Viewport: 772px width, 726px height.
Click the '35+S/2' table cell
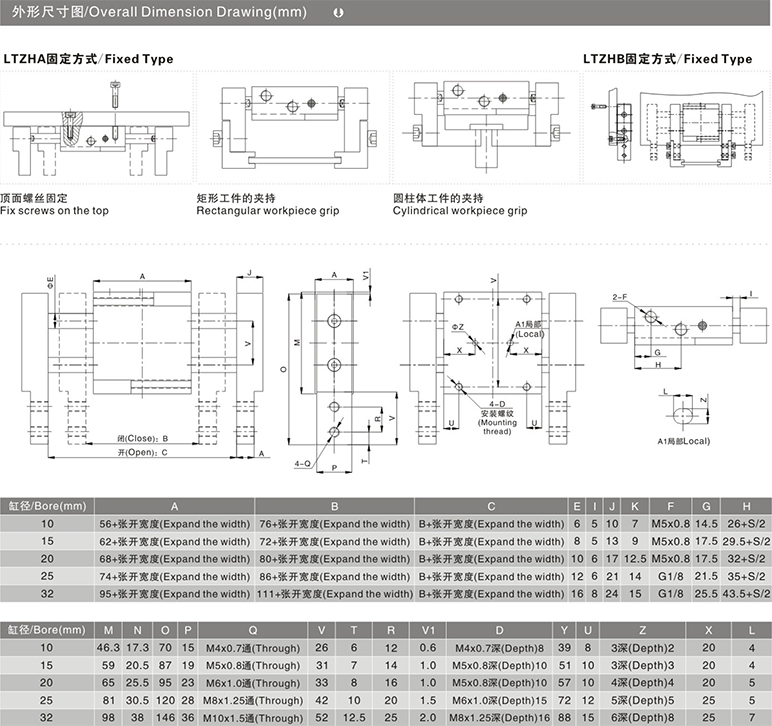pyautogui.click(x=746, y=576)
